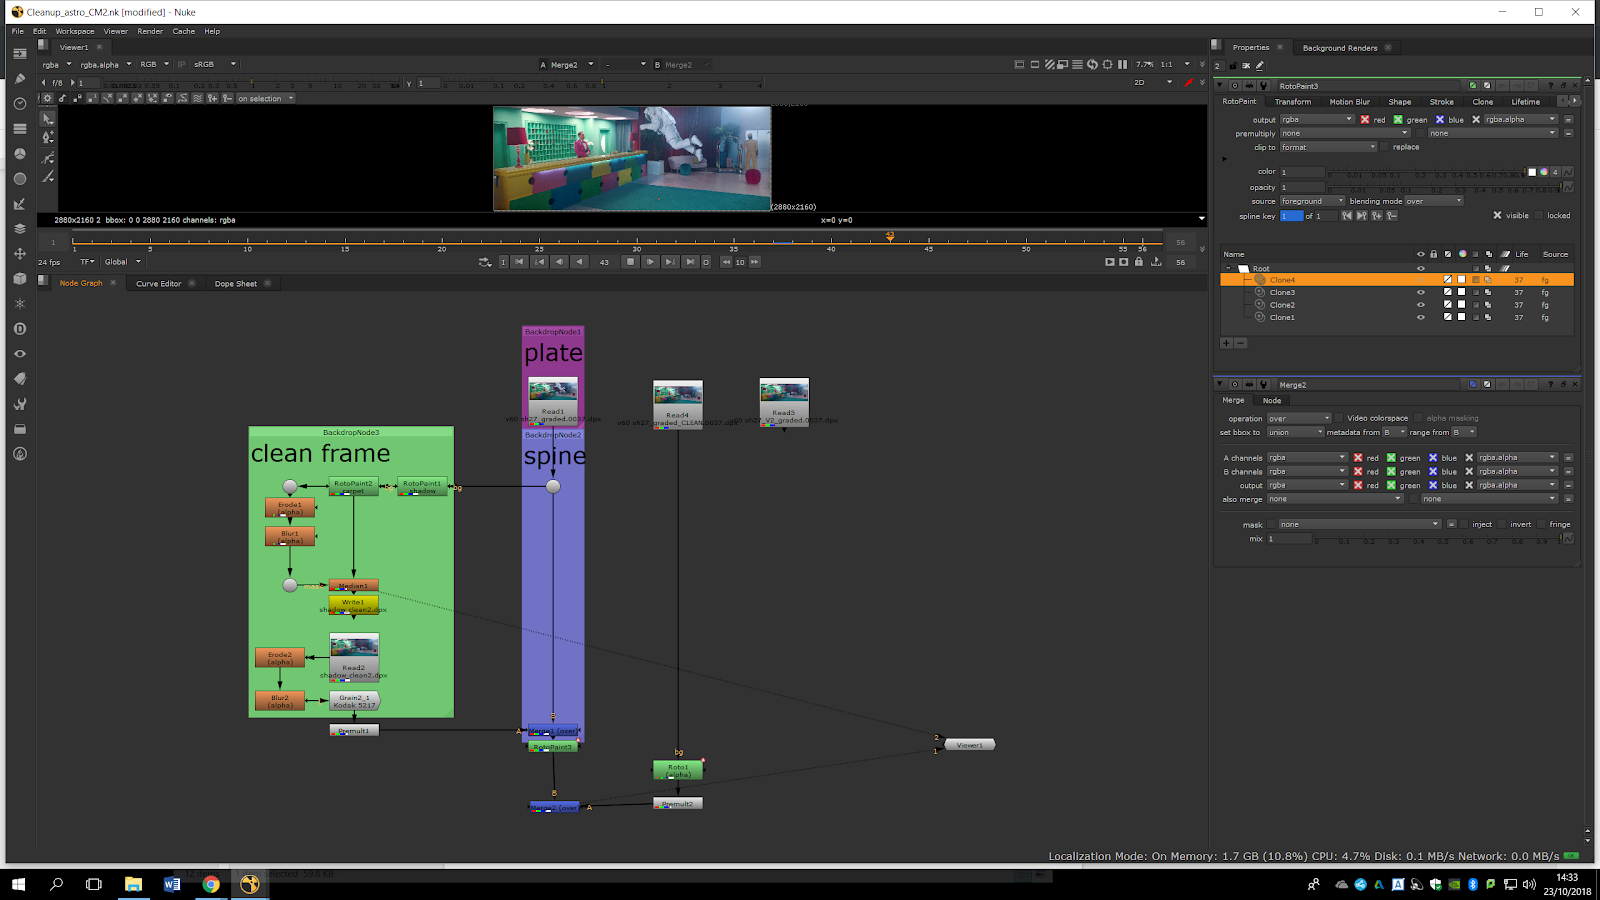Open the Render menu
The height and width of the screenshot is (900, 1600).
tap(150, 31)
